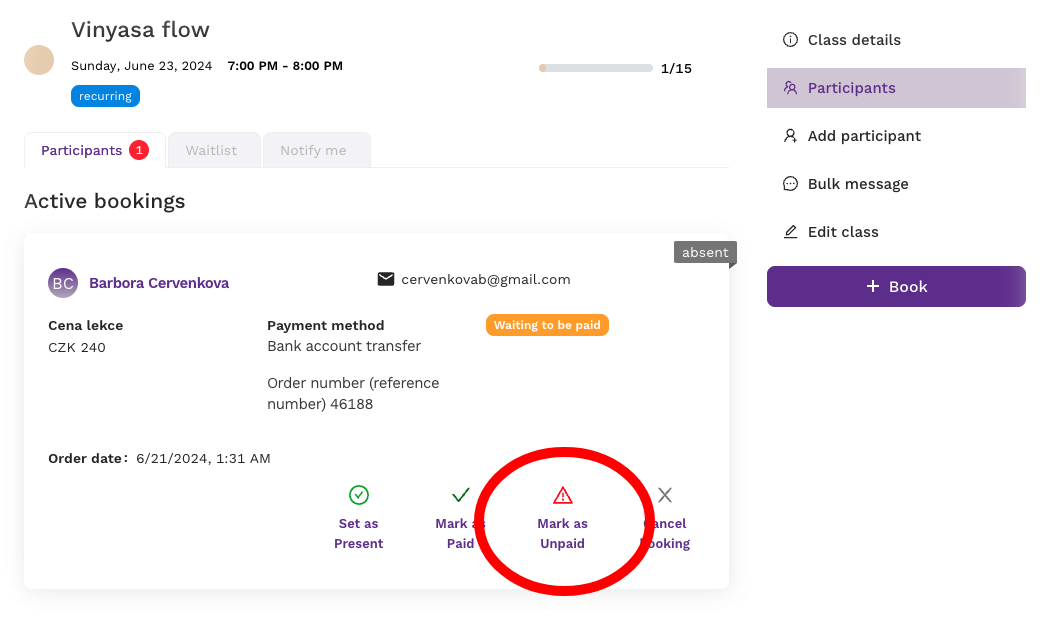The height and width of the screenshot is (632, 1056).
Task: Click the blue recurring tag
Action: click(x=105, y=96)
